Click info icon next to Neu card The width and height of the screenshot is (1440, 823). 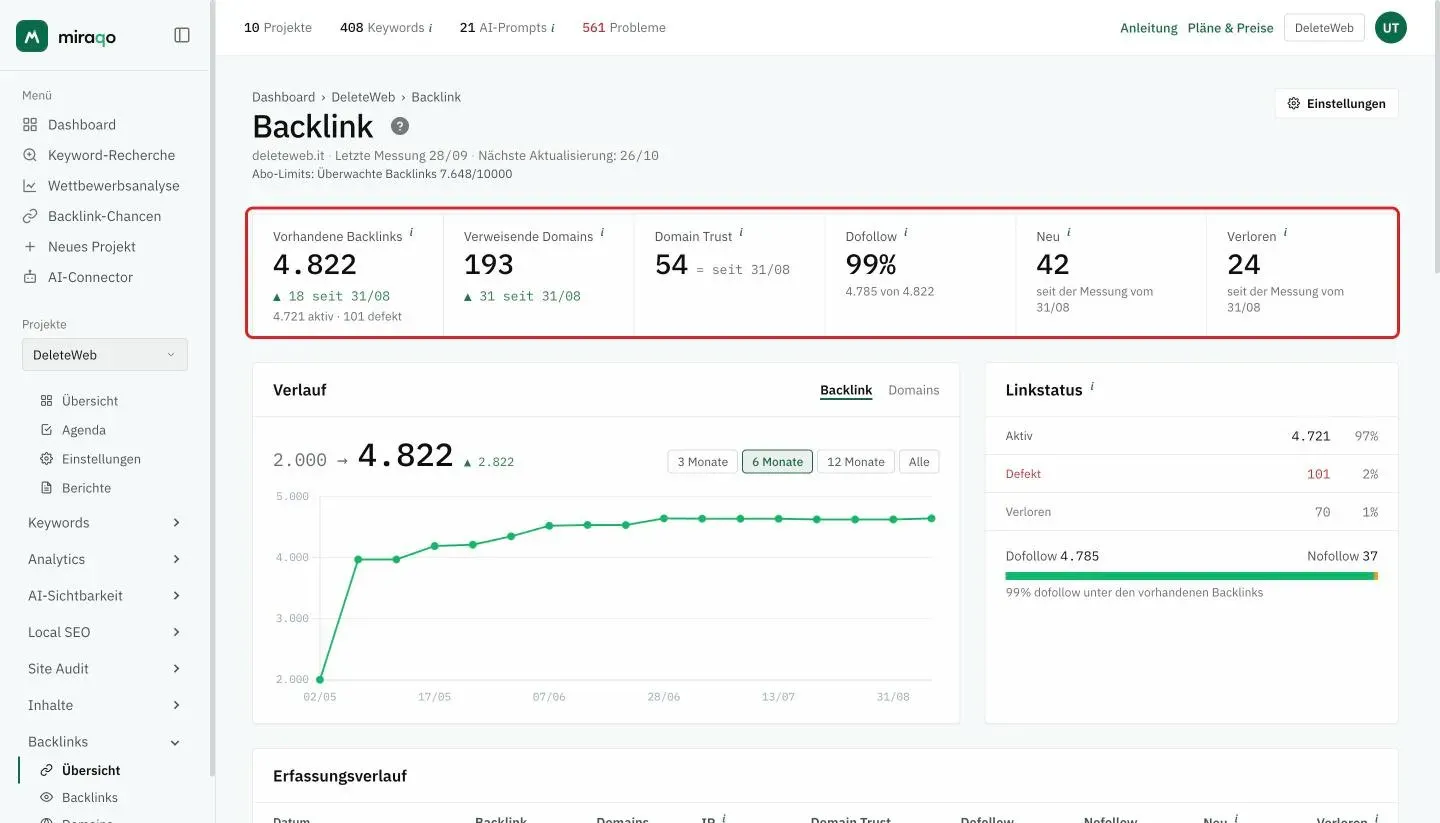(x=1069, y=233)
